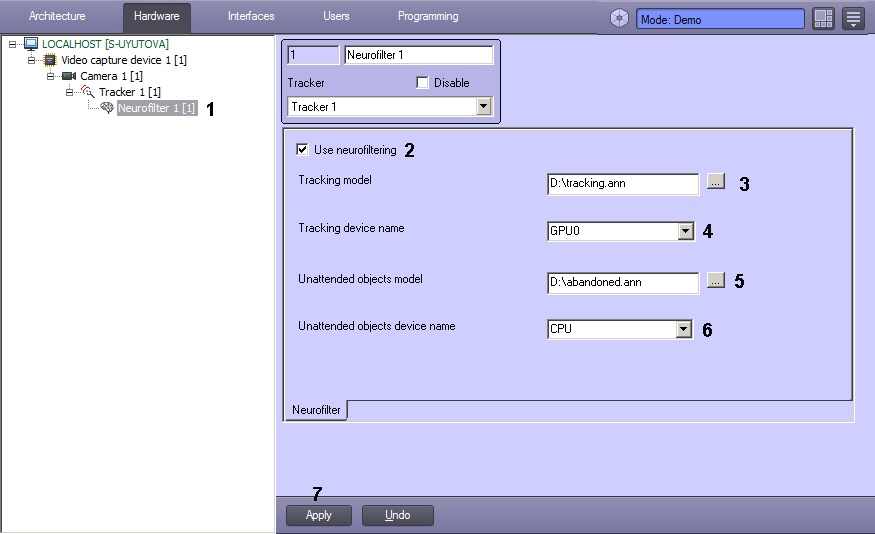Collapse the Video capture device 1 node
Screen dimensions: 875x534
(x=31, y=60)
